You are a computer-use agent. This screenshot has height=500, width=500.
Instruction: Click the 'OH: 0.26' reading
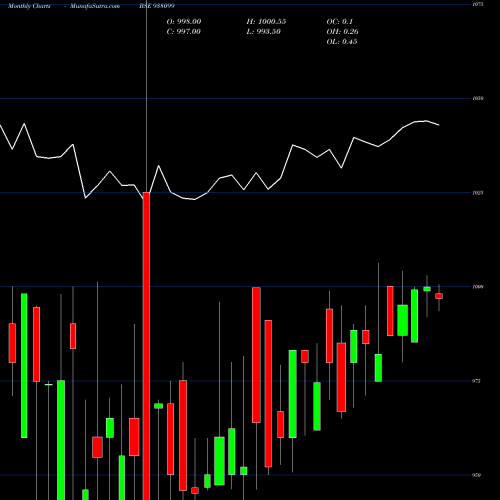click(x=342, y=32)
